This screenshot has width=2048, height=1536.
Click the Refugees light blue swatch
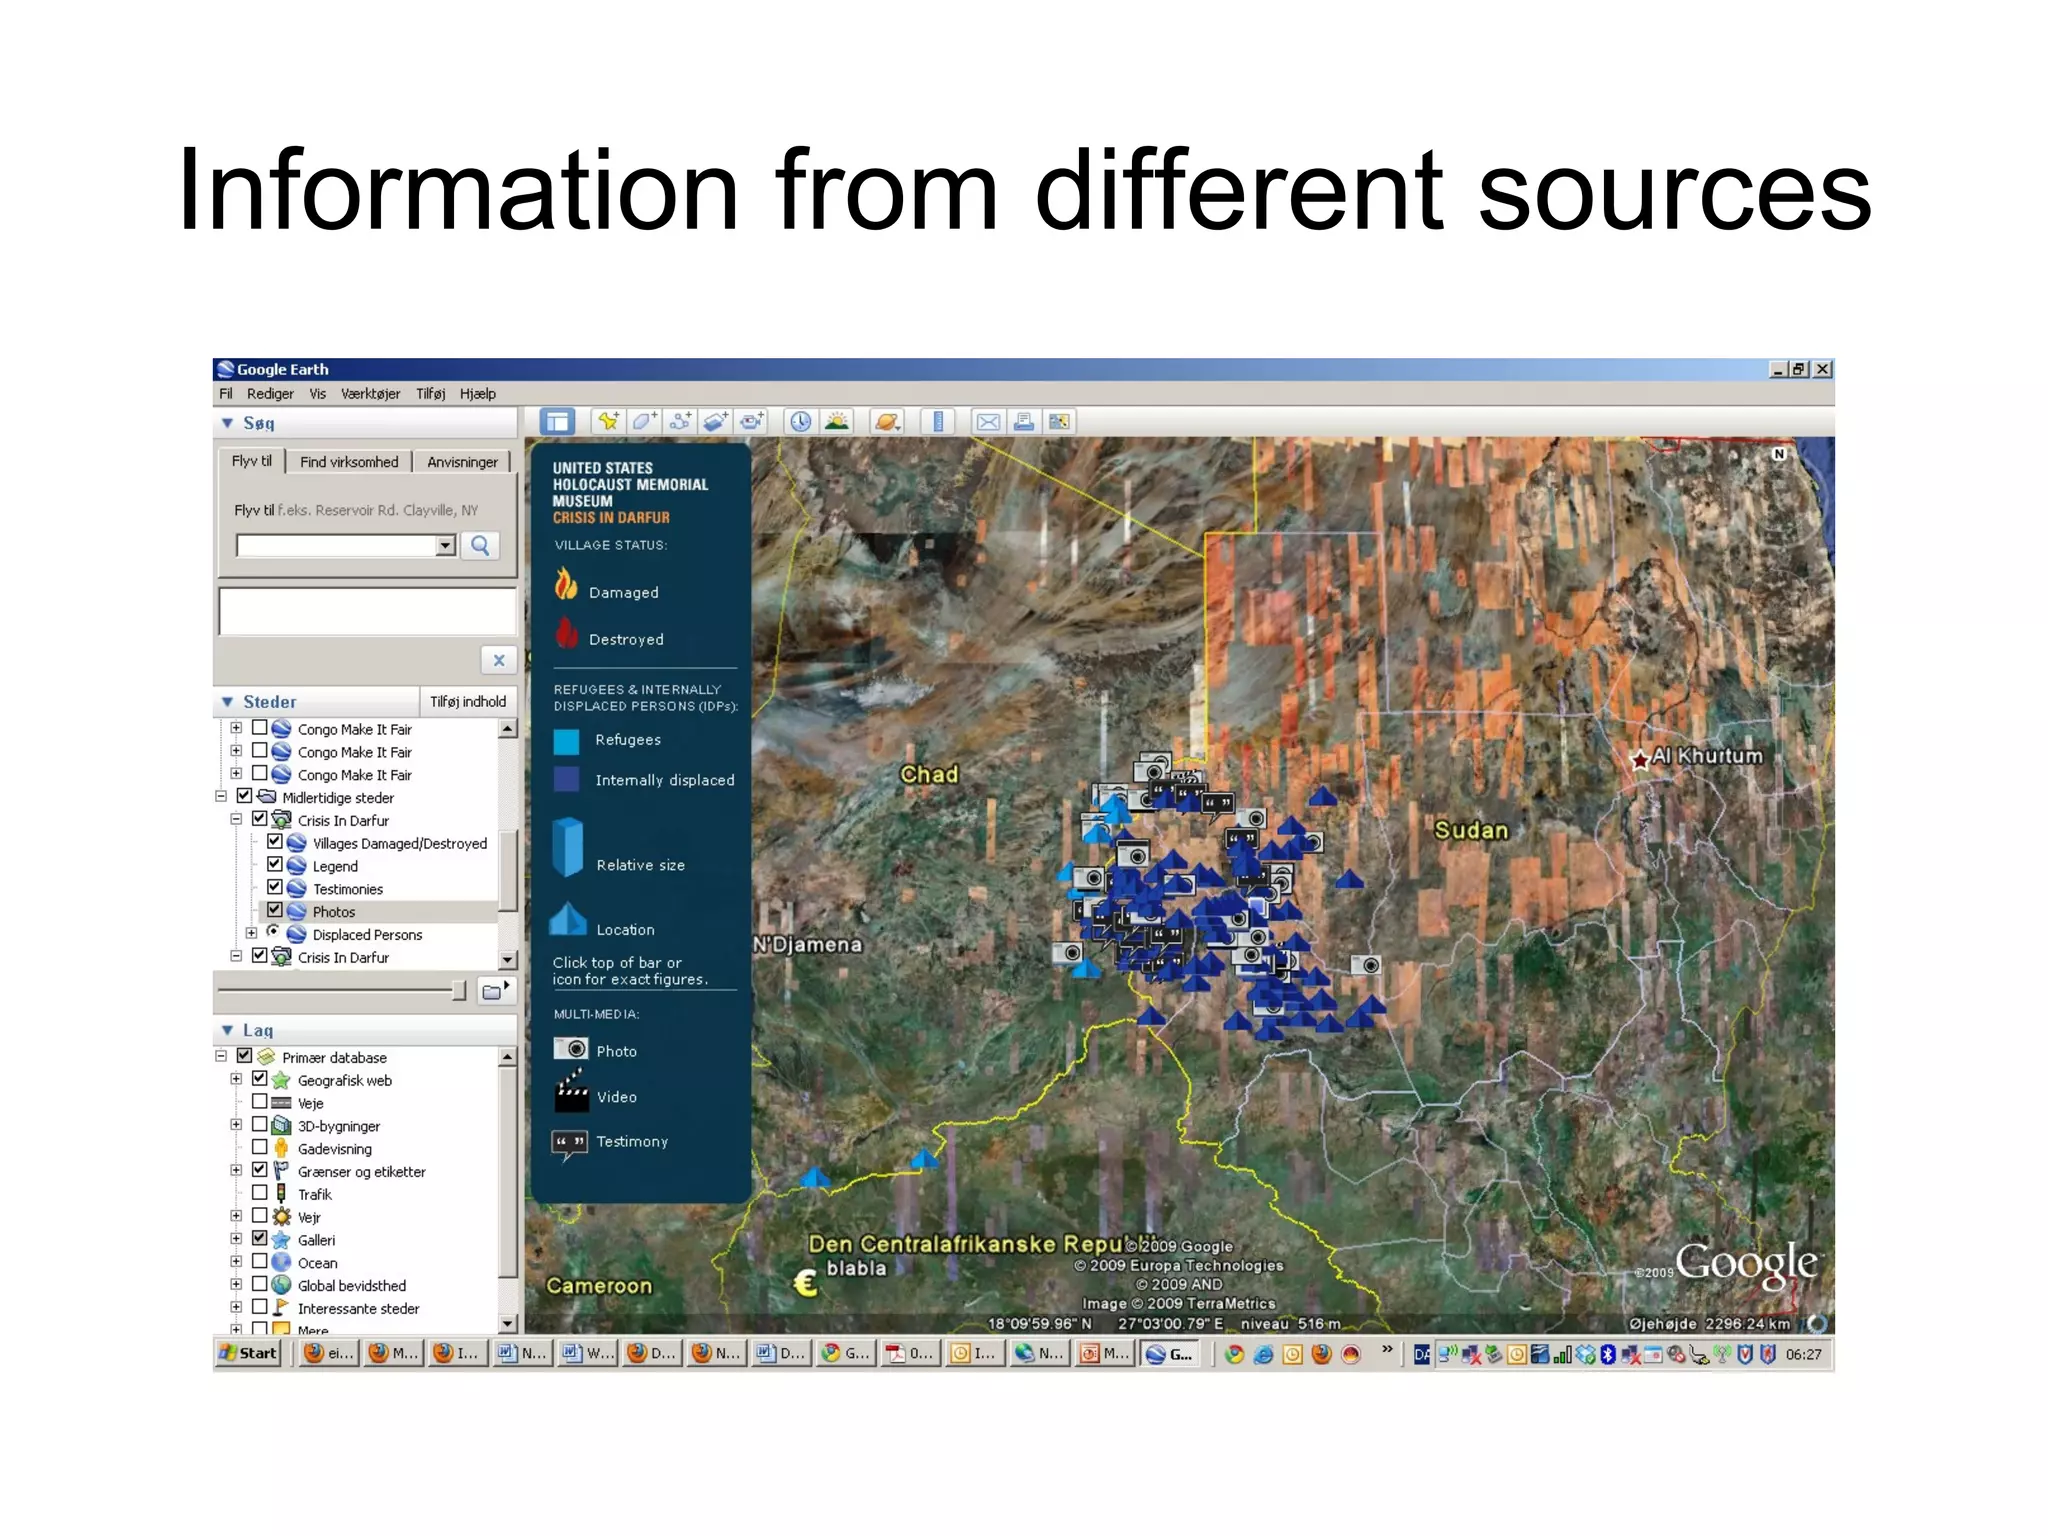pos(566,741)
